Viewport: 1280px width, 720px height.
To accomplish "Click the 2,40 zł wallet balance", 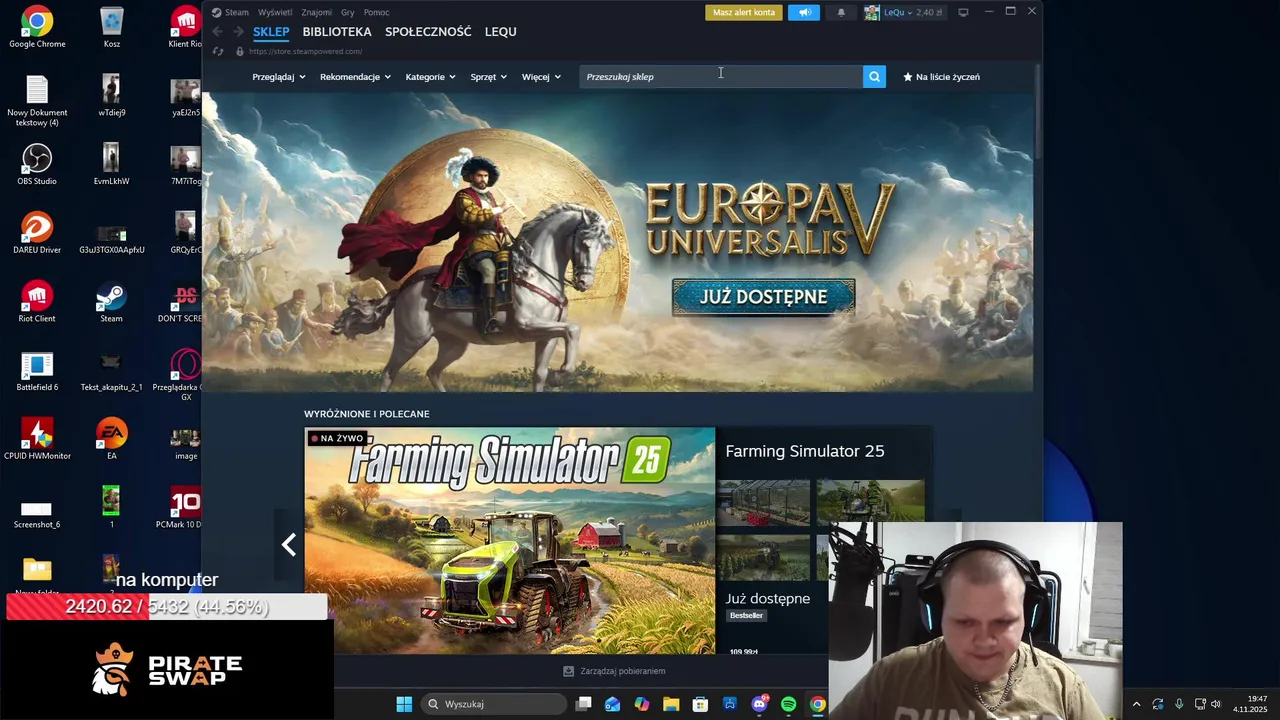I will [x=929, y=12].
